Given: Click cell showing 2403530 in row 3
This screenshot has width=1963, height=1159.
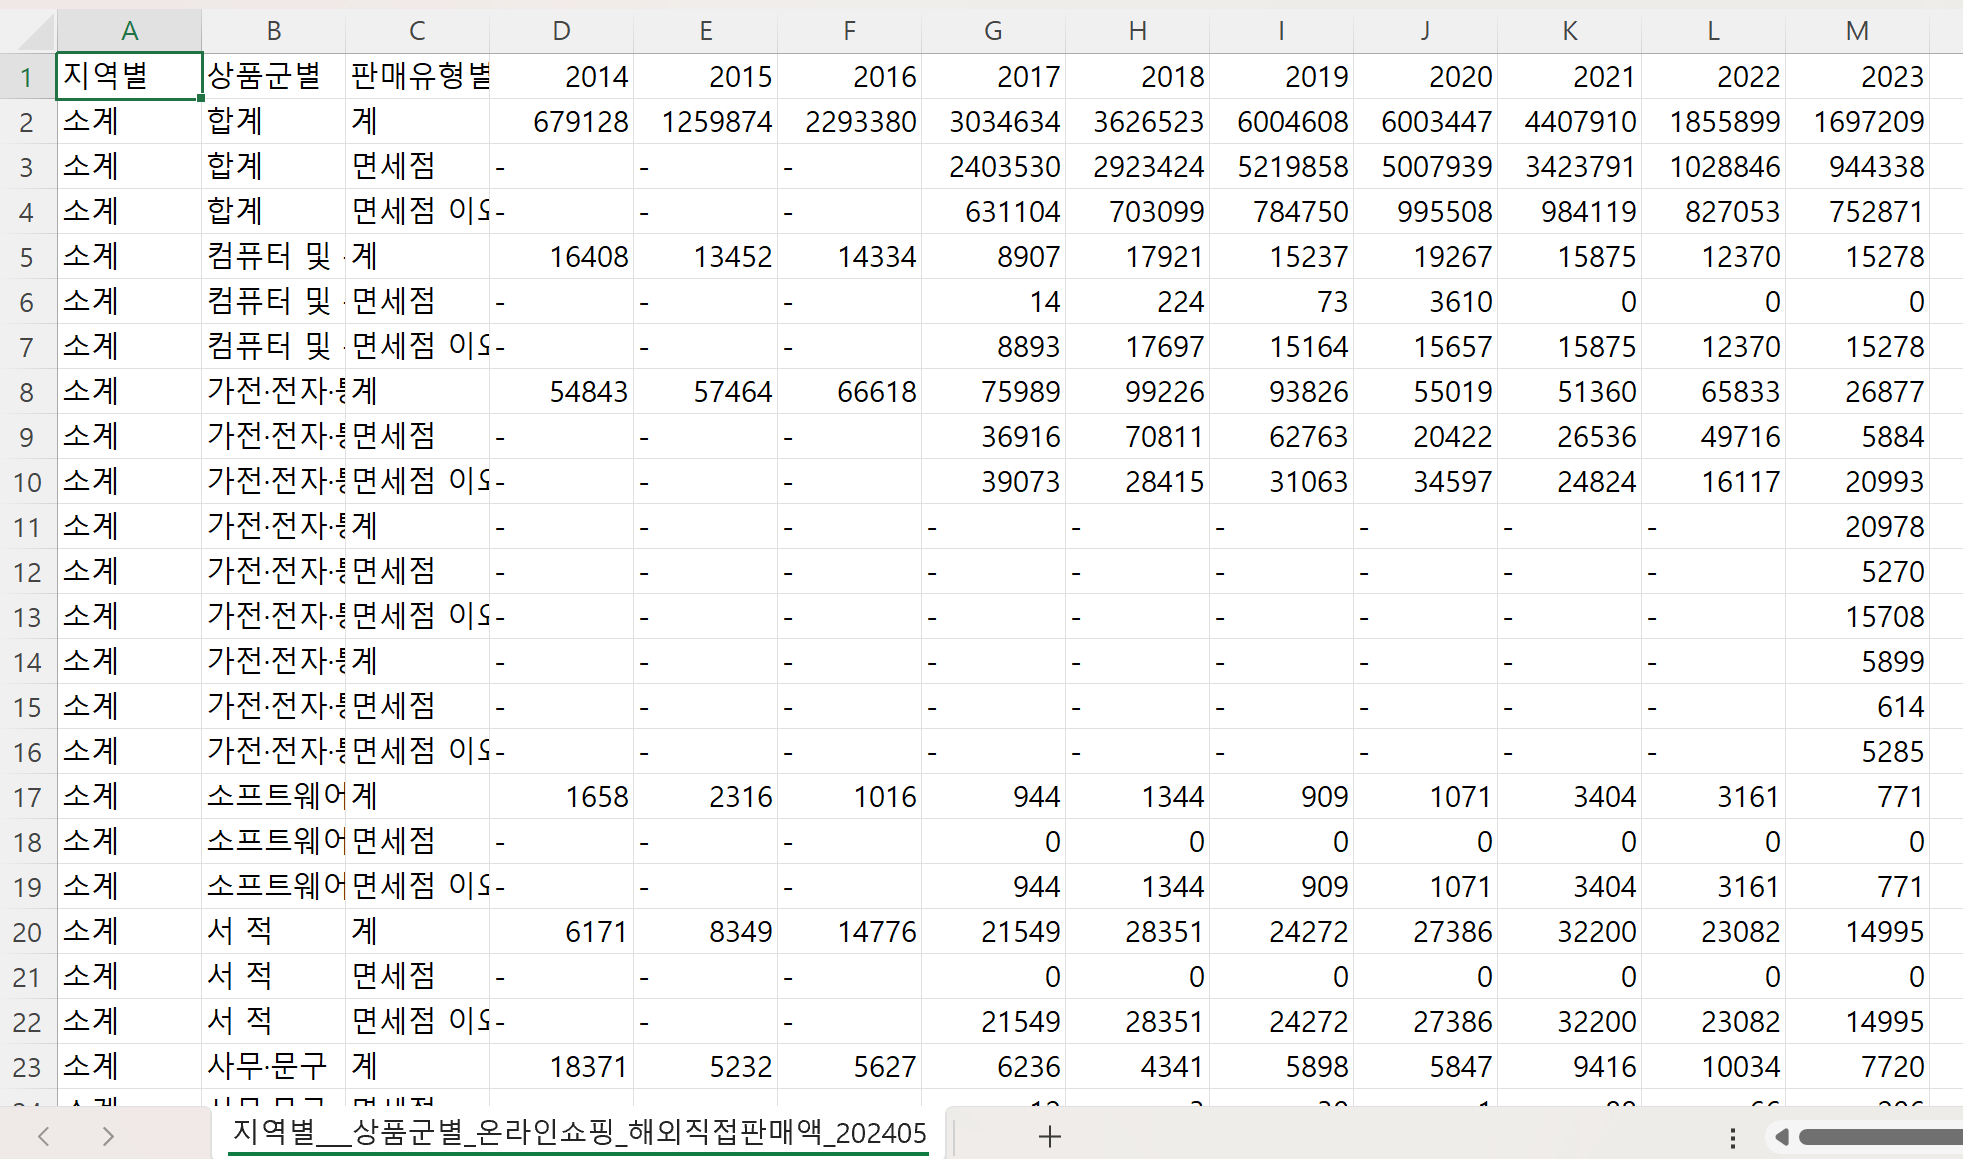Looking at the screenshot, I should (993, 167).
